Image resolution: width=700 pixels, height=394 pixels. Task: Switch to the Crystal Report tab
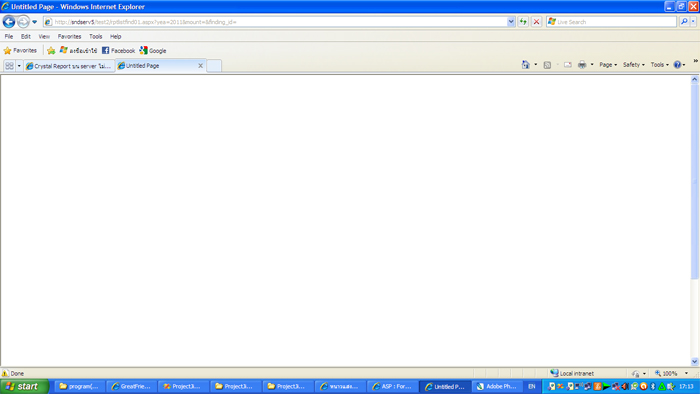69,66
